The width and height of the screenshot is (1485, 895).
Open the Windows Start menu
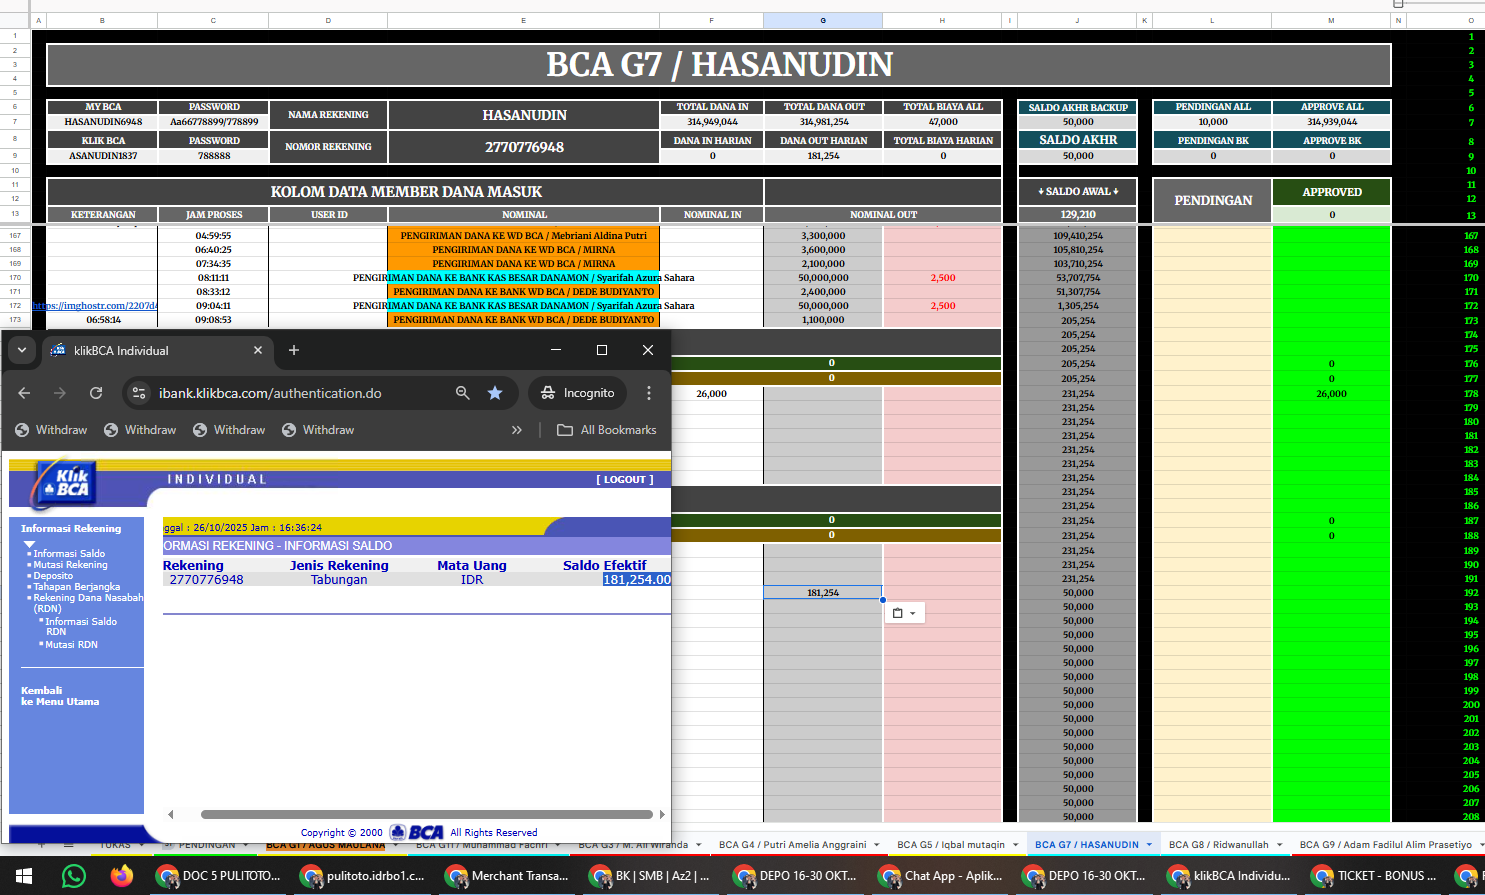(23, 876)
